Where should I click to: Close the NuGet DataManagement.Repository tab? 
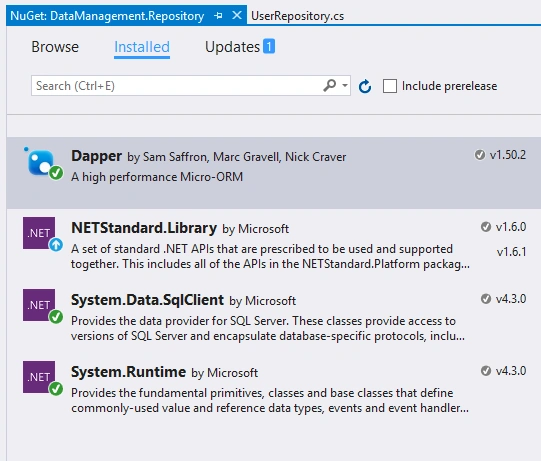coord(237,16)
